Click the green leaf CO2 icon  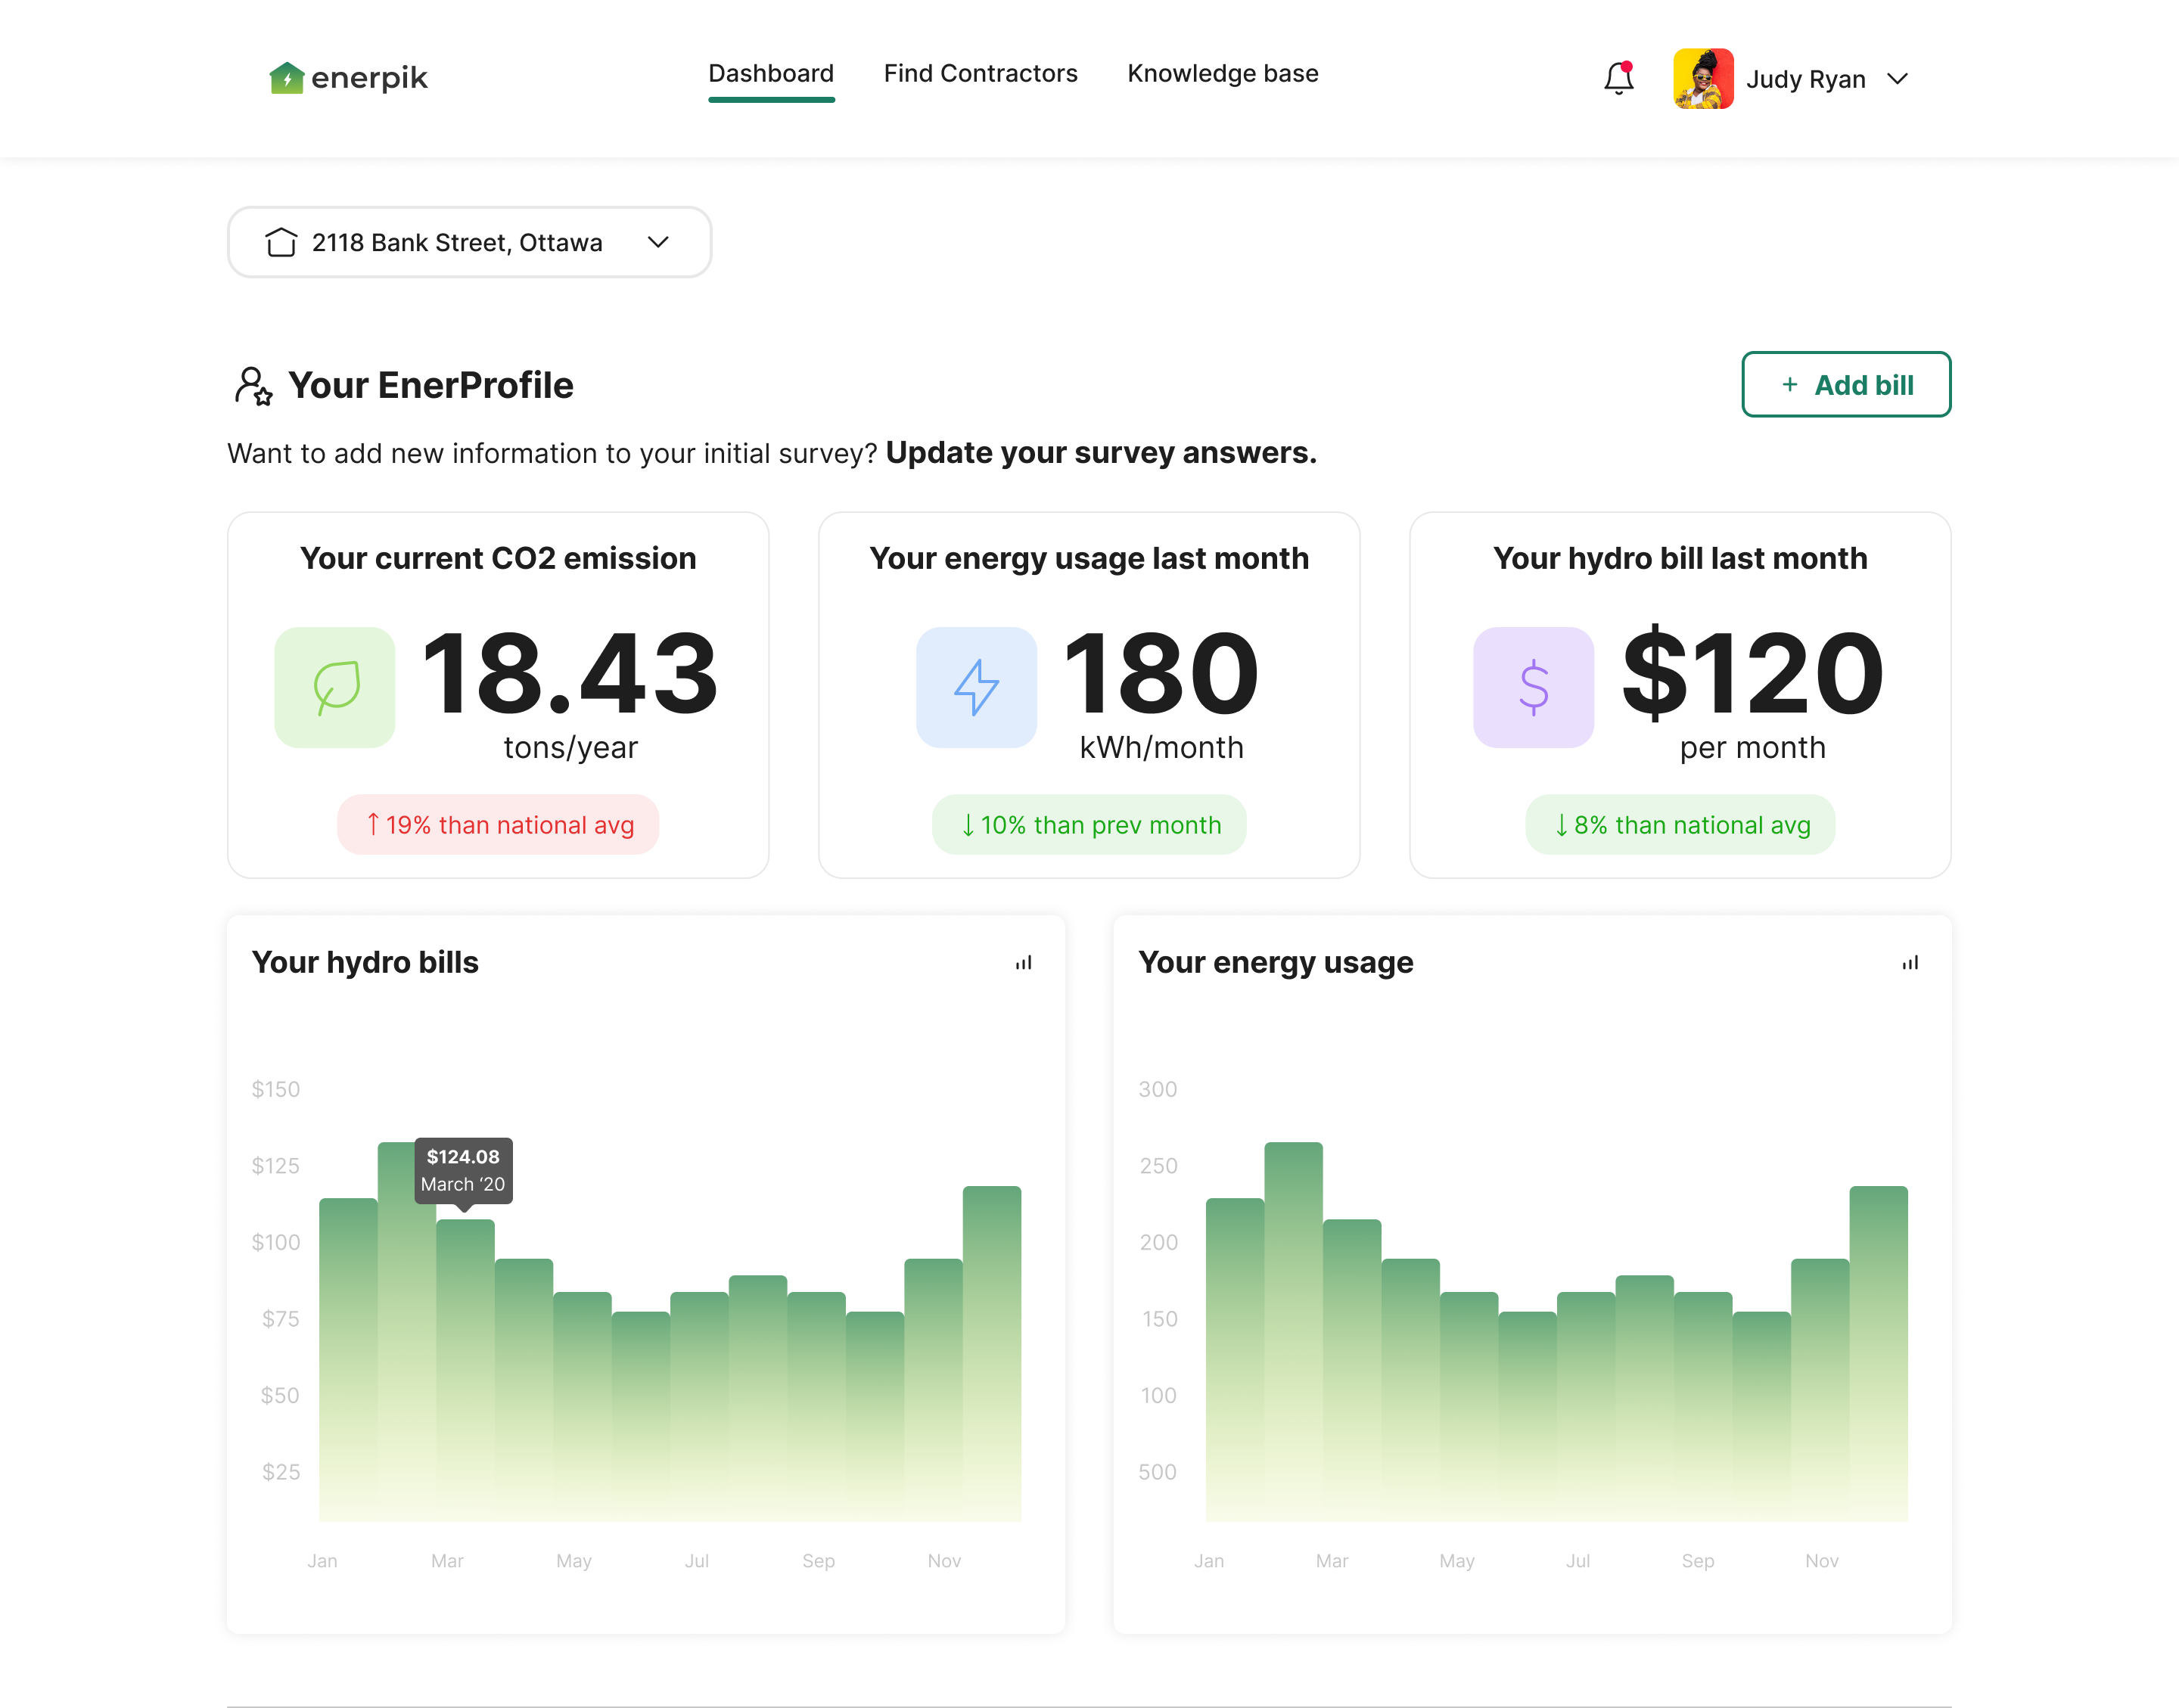(335, 687)
